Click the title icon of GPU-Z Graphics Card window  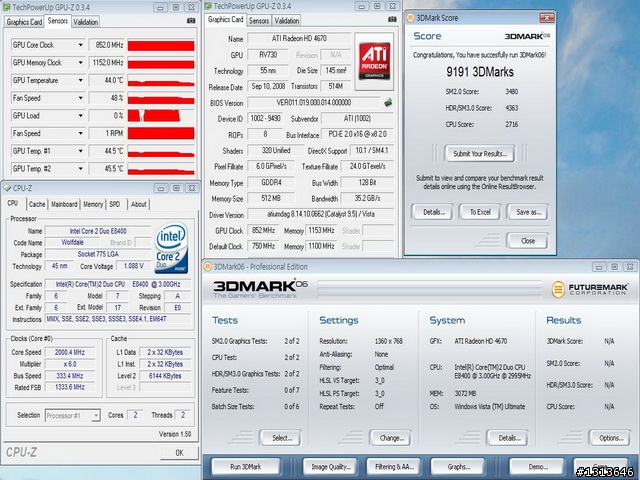pyautogui.click(x=208, y=6)
